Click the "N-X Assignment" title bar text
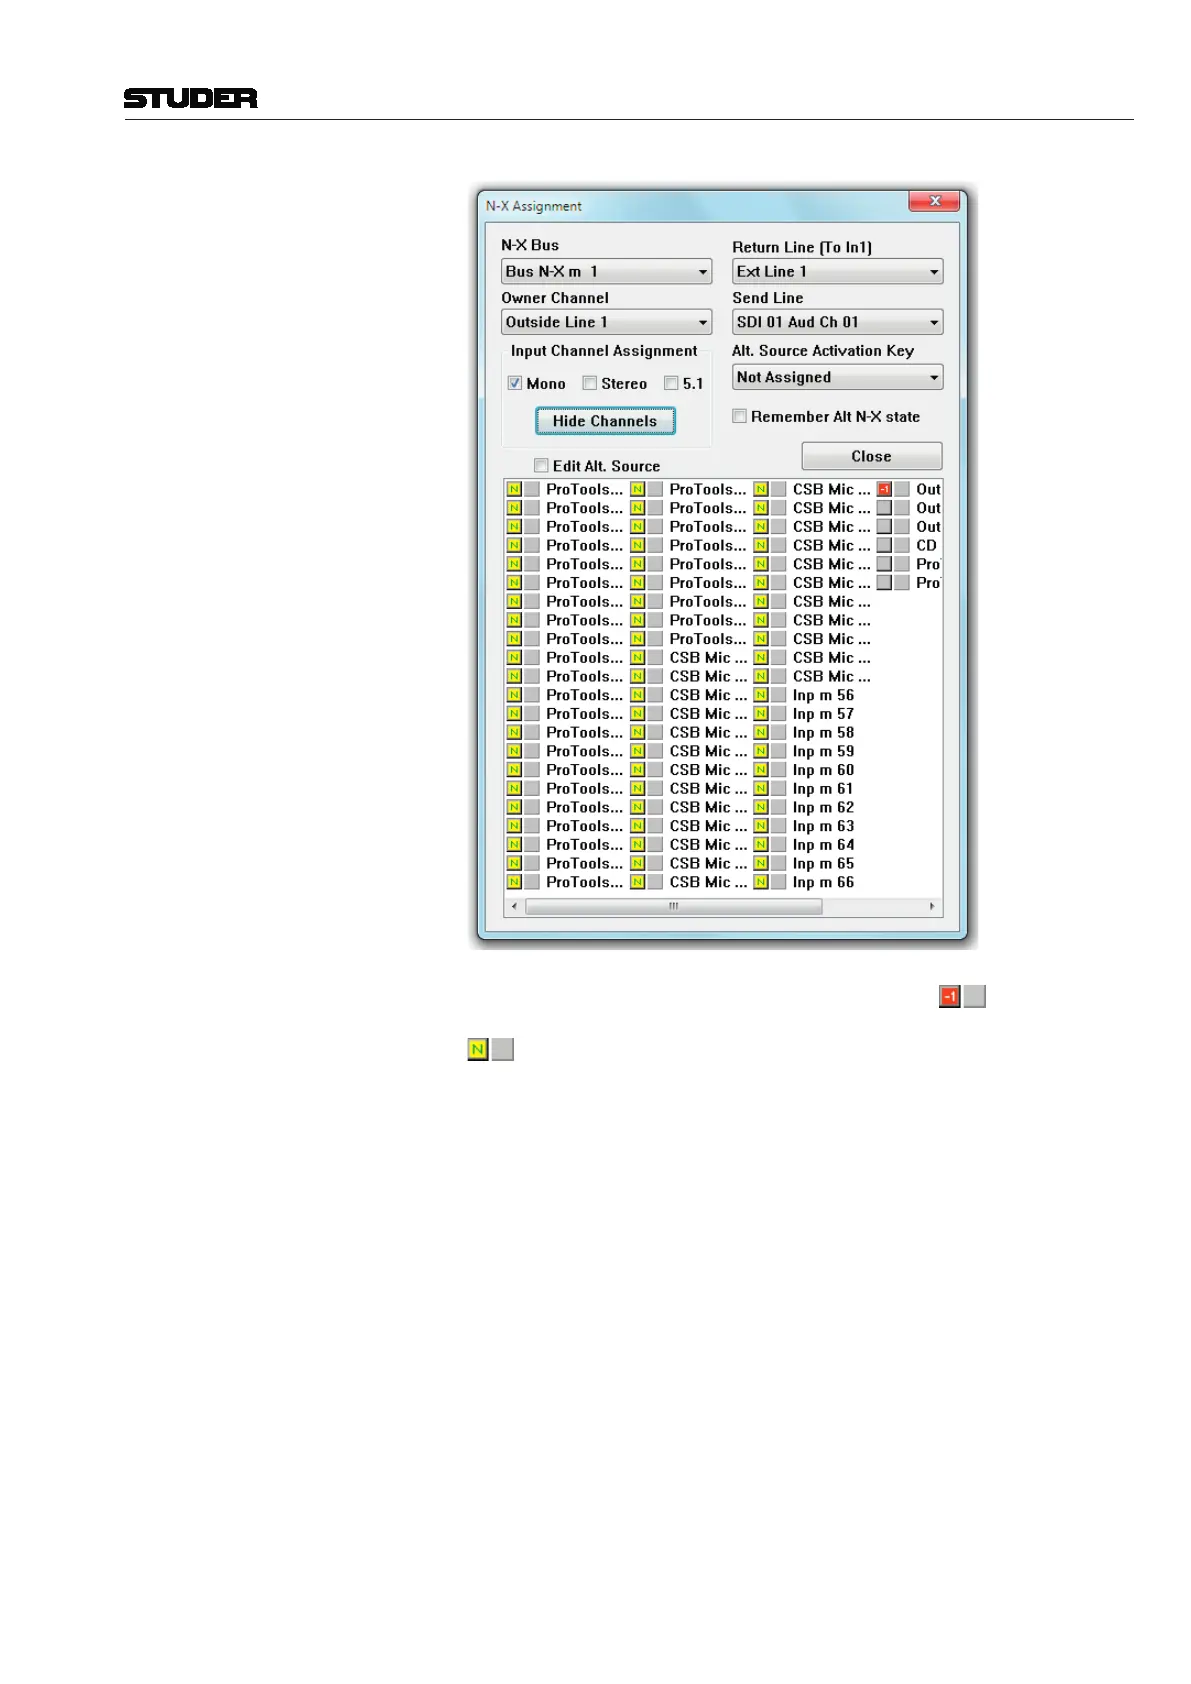This screenshot has width=1191, height=1684. coord(534,206)
